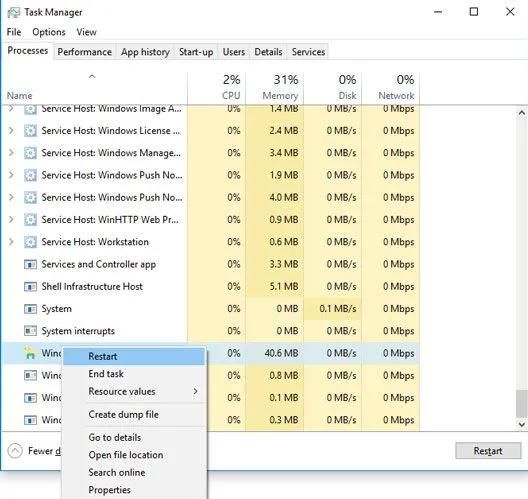
Task: Sort by the Disk column header
Action: click(x=332, y=88)
